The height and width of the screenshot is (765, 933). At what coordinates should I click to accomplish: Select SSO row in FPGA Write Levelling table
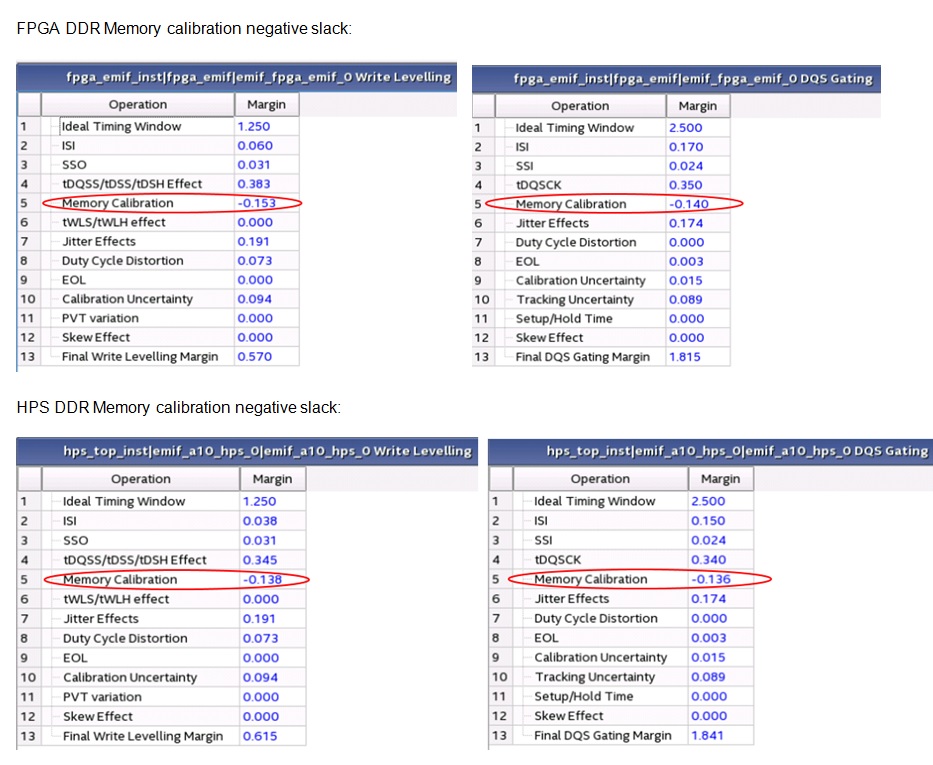click(158, 165)
